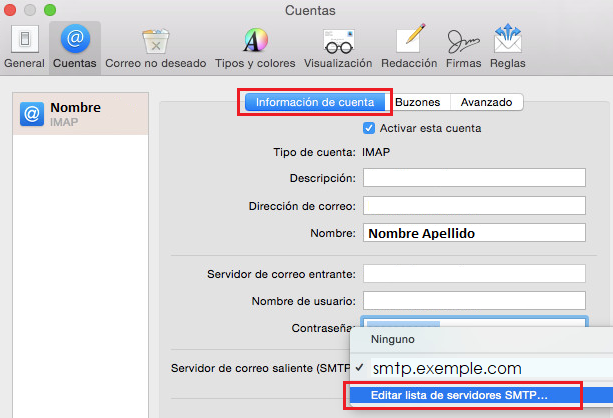Click the Descripción input field

coord(473,178)
